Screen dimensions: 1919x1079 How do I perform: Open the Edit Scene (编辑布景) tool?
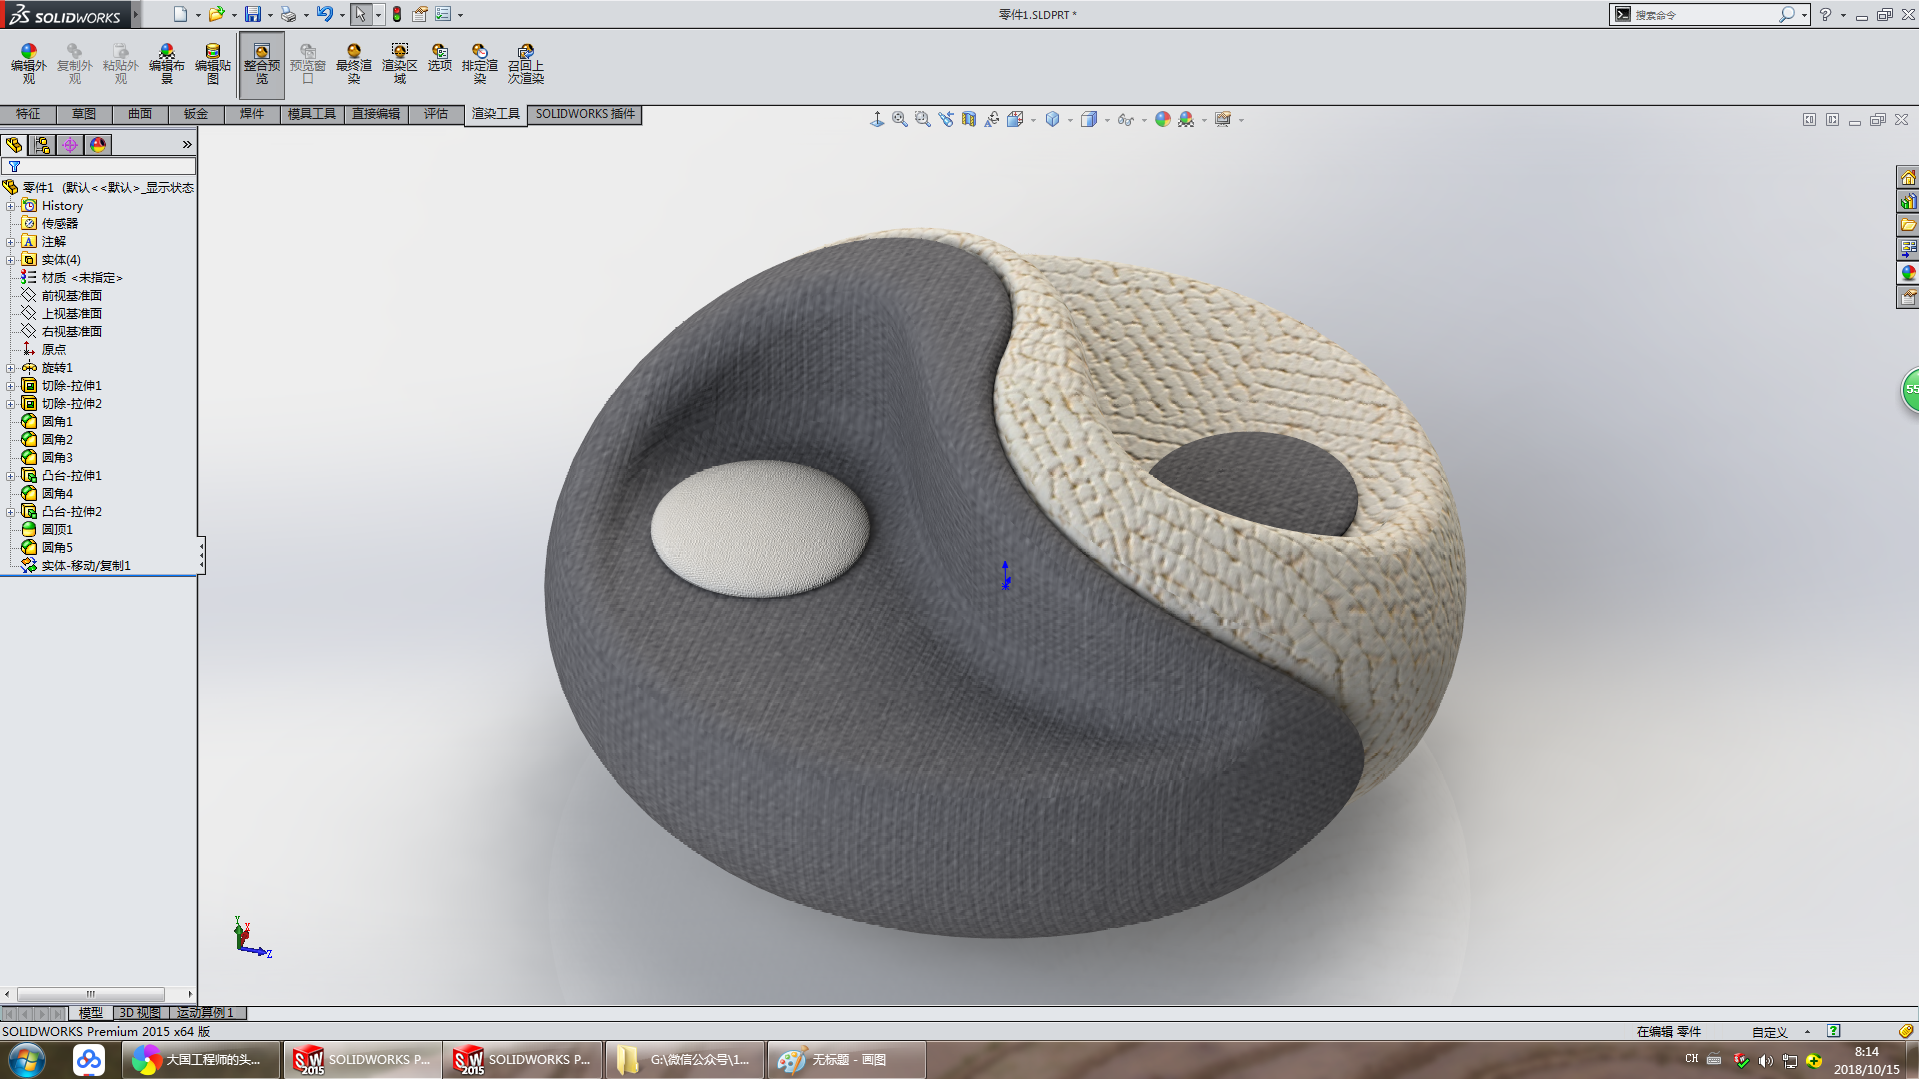coord(166,64)
